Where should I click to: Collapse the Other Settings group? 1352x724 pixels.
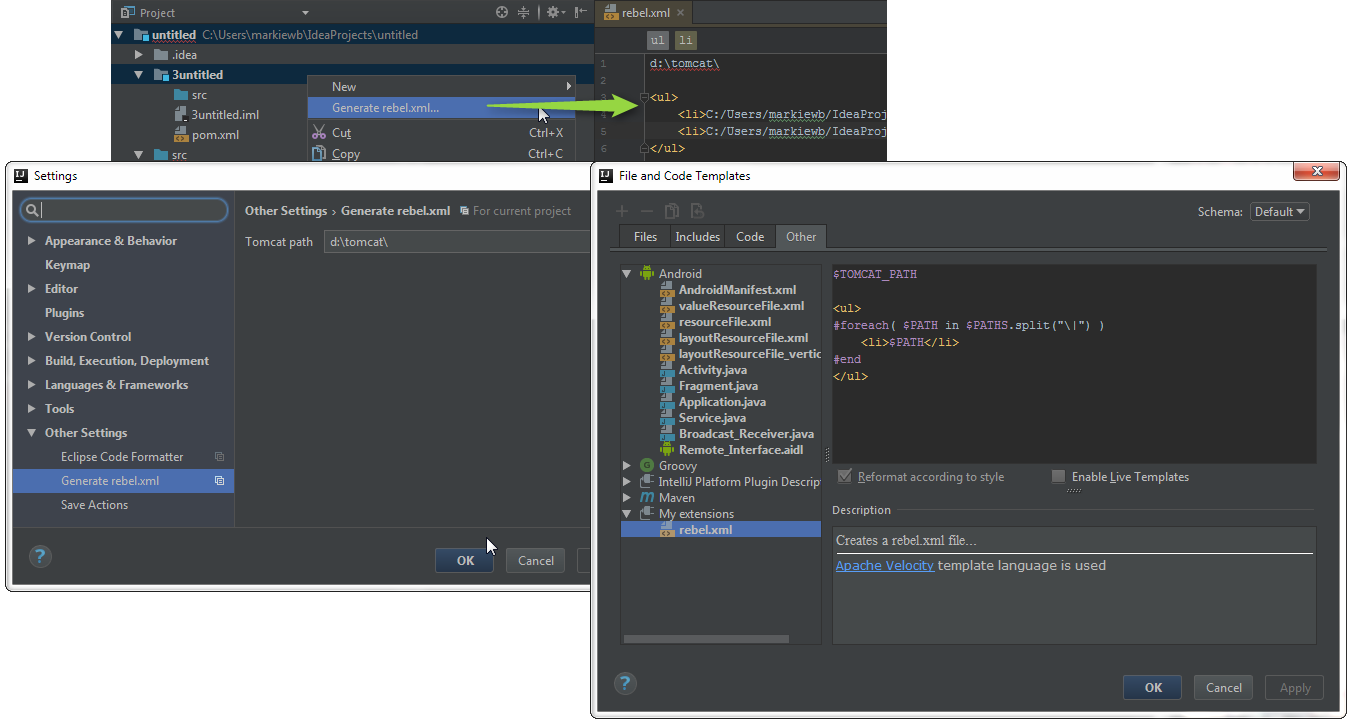32,432
